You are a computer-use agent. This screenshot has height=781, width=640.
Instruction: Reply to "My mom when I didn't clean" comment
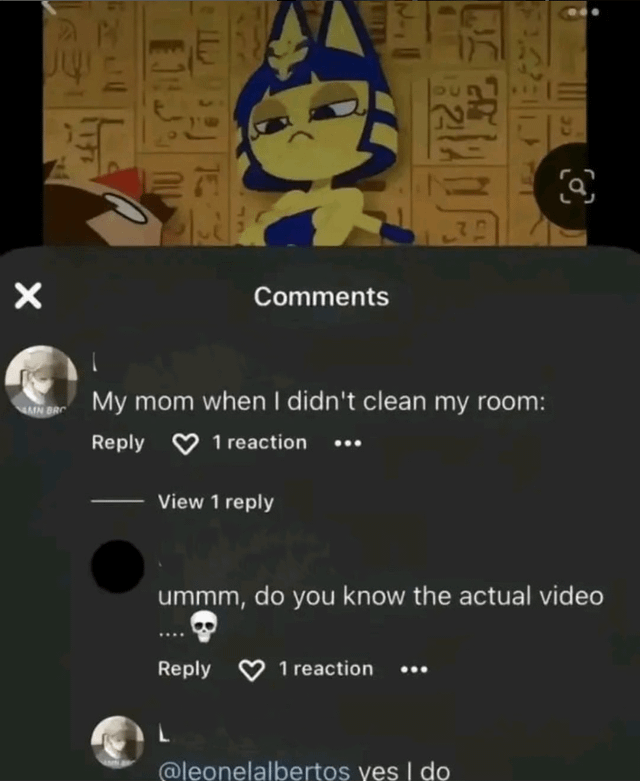coord(118,443)
